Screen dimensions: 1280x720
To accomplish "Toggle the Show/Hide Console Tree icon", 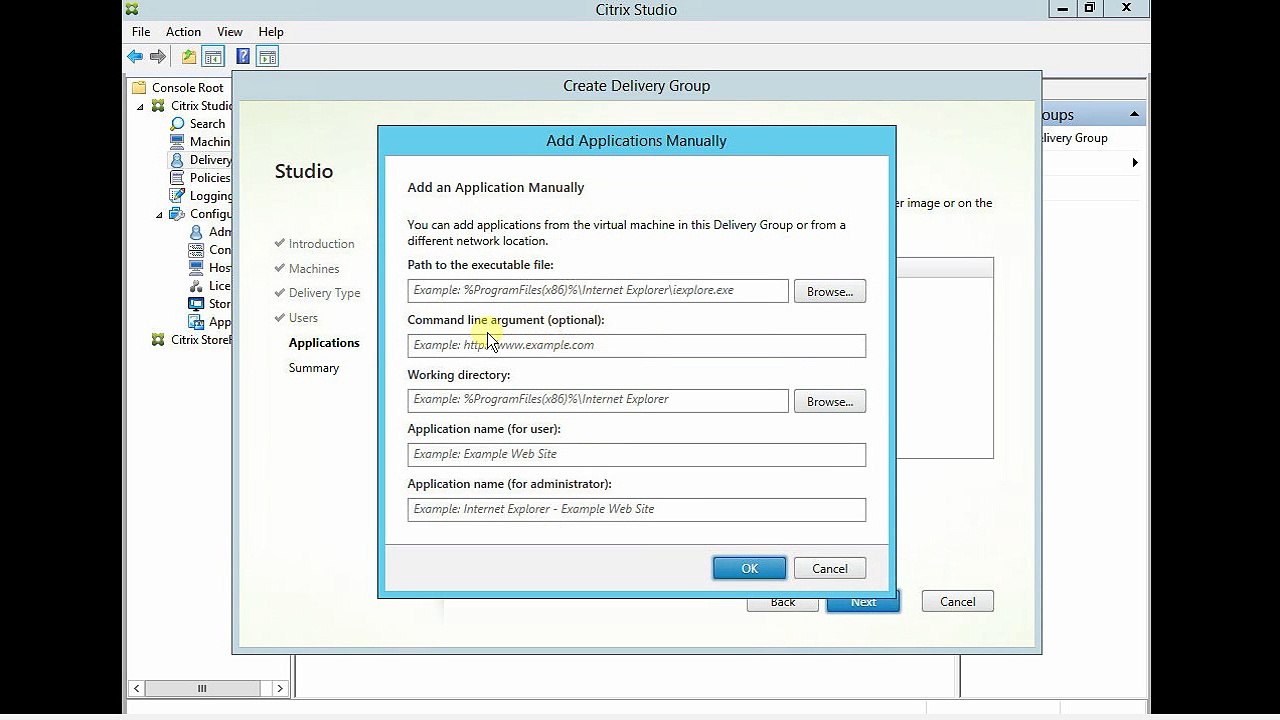I will point(212,57).
